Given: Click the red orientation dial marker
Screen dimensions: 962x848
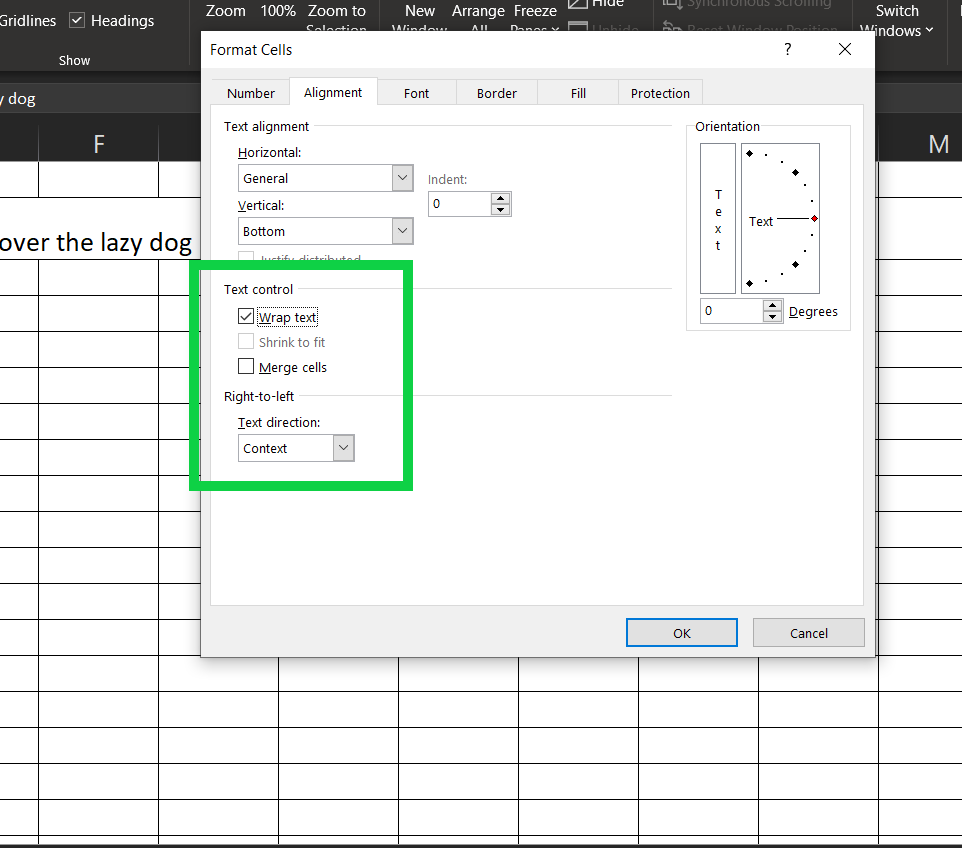Looking at the screenshot, I should (x=814, y=218).
